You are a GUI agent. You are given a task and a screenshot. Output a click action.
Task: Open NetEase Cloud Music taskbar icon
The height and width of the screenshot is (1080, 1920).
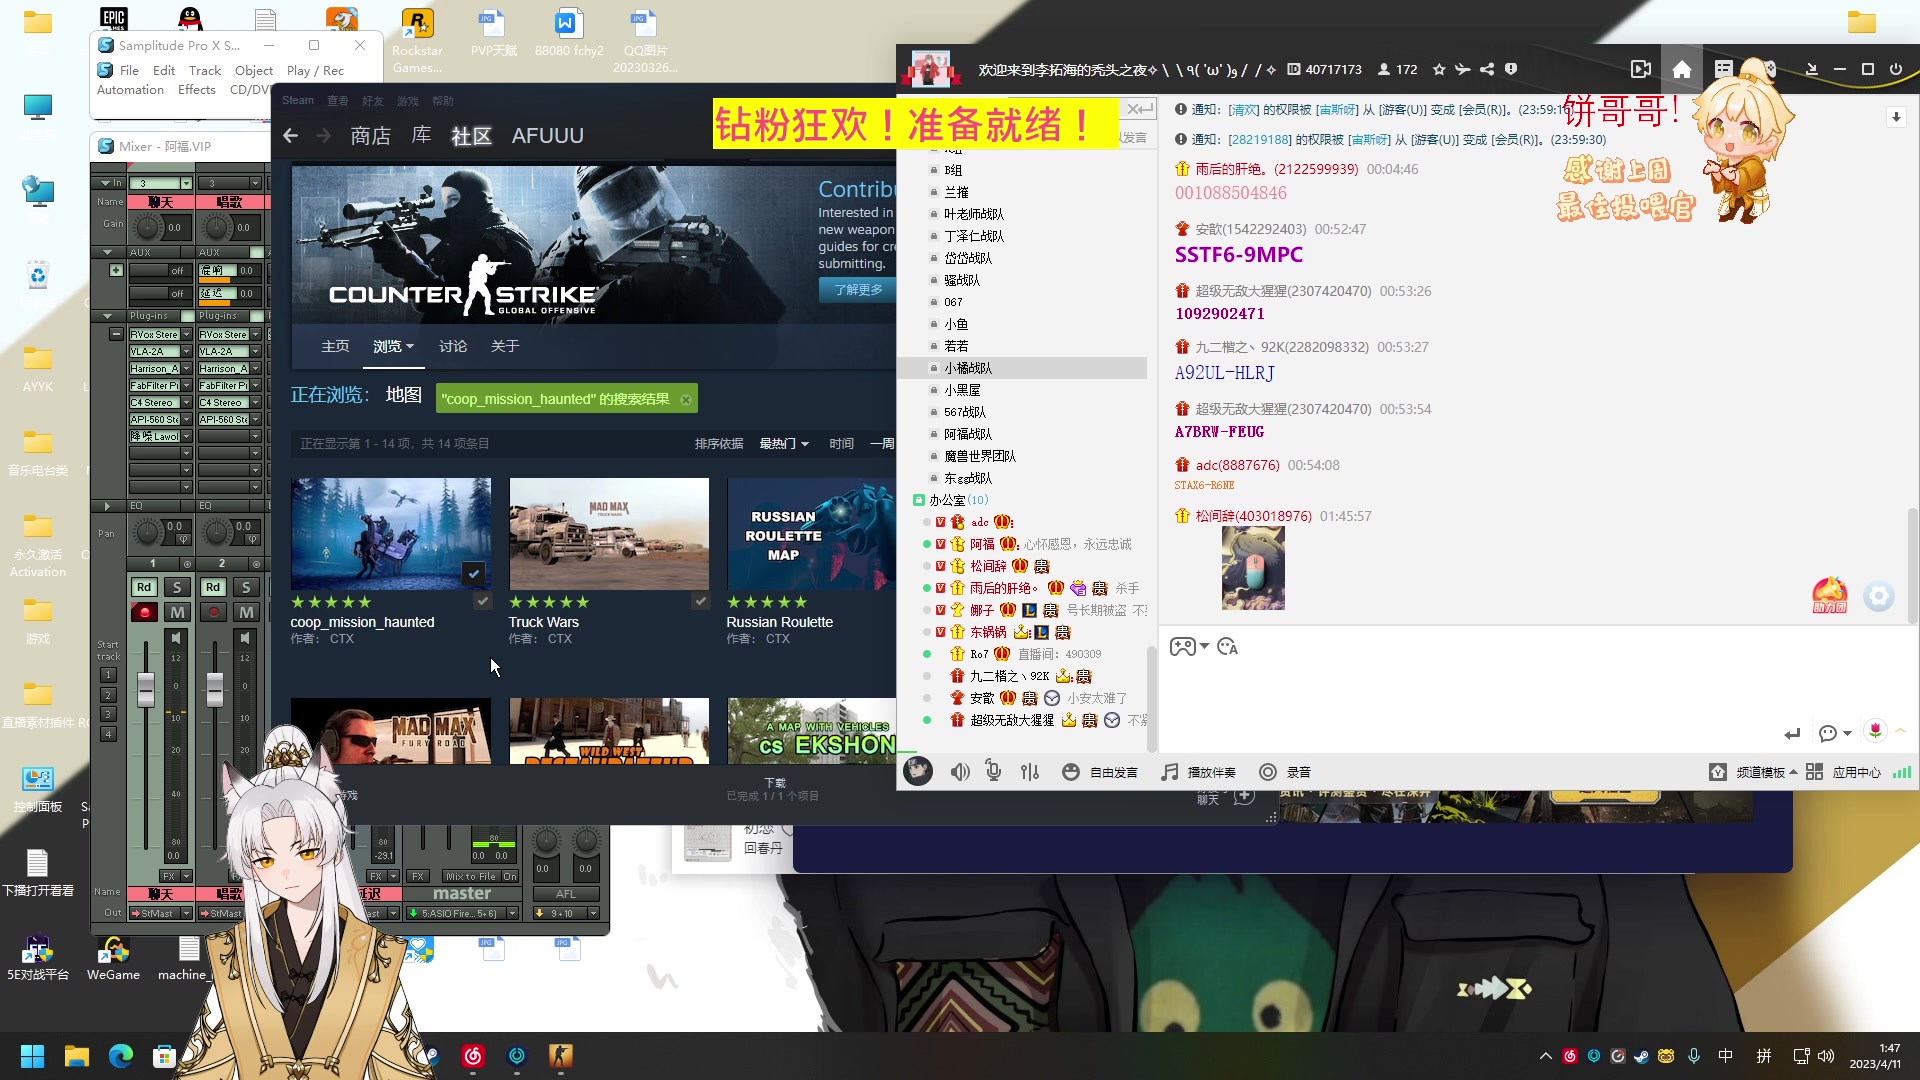(x=473, y=1056)
